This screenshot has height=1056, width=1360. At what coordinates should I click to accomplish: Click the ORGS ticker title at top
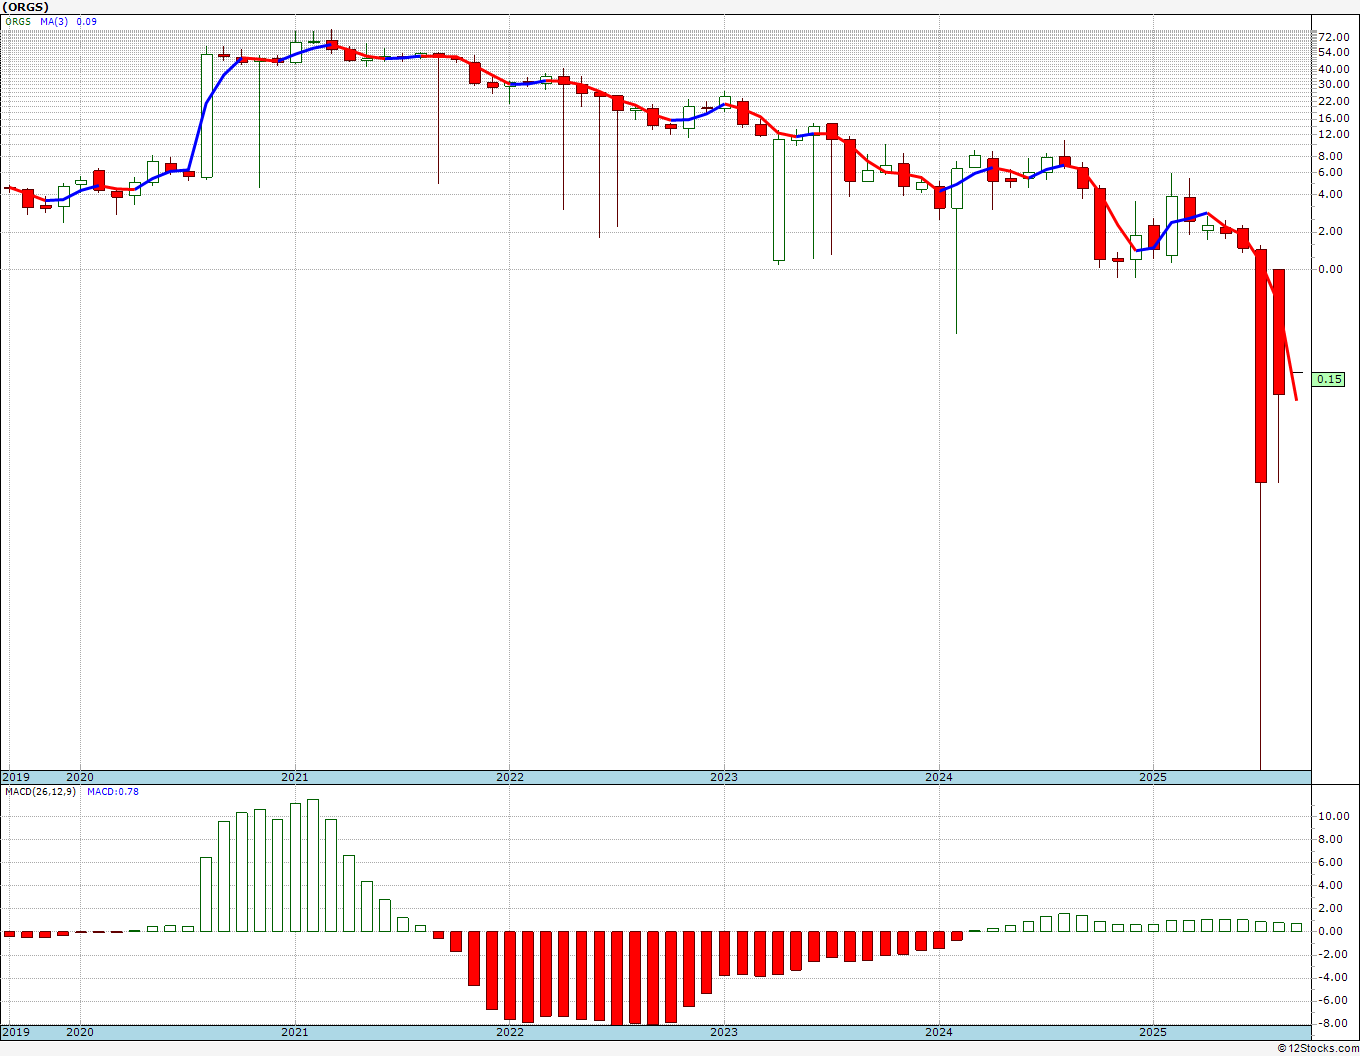(x=26, y=7)
